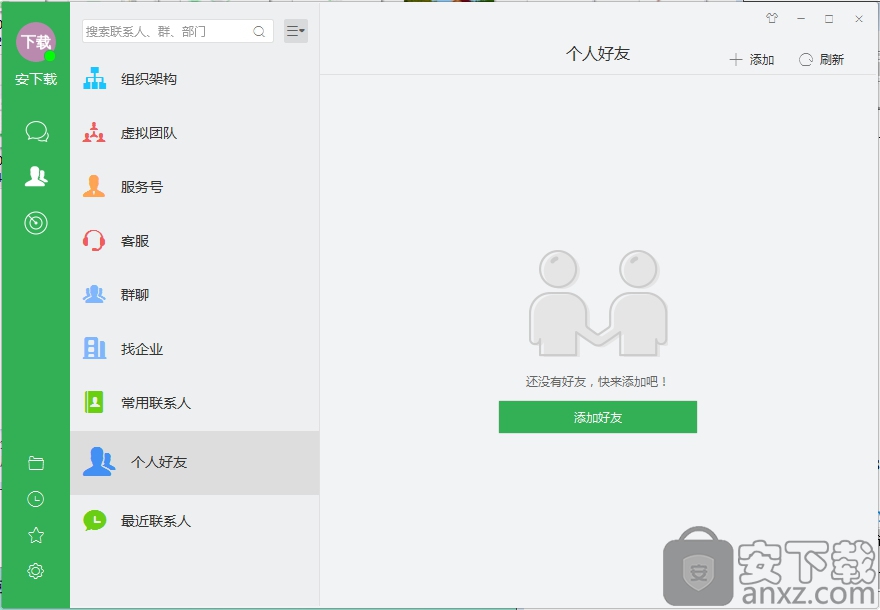This screenshot has width=880, height=610.
Task: Click 刷新 refresh button at top
Action: [x=821, y=60]
